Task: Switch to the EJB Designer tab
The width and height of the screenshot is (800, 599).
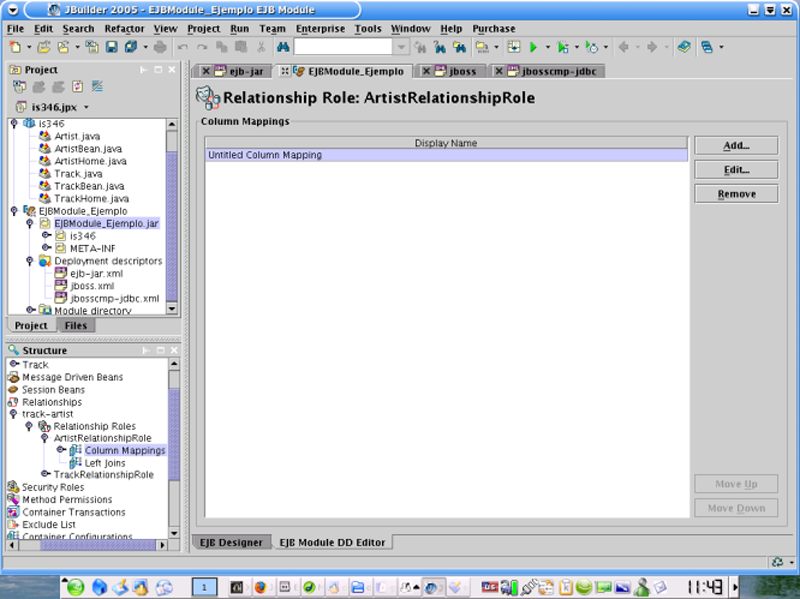Action: pyautogui.click(x=230, y=542)
